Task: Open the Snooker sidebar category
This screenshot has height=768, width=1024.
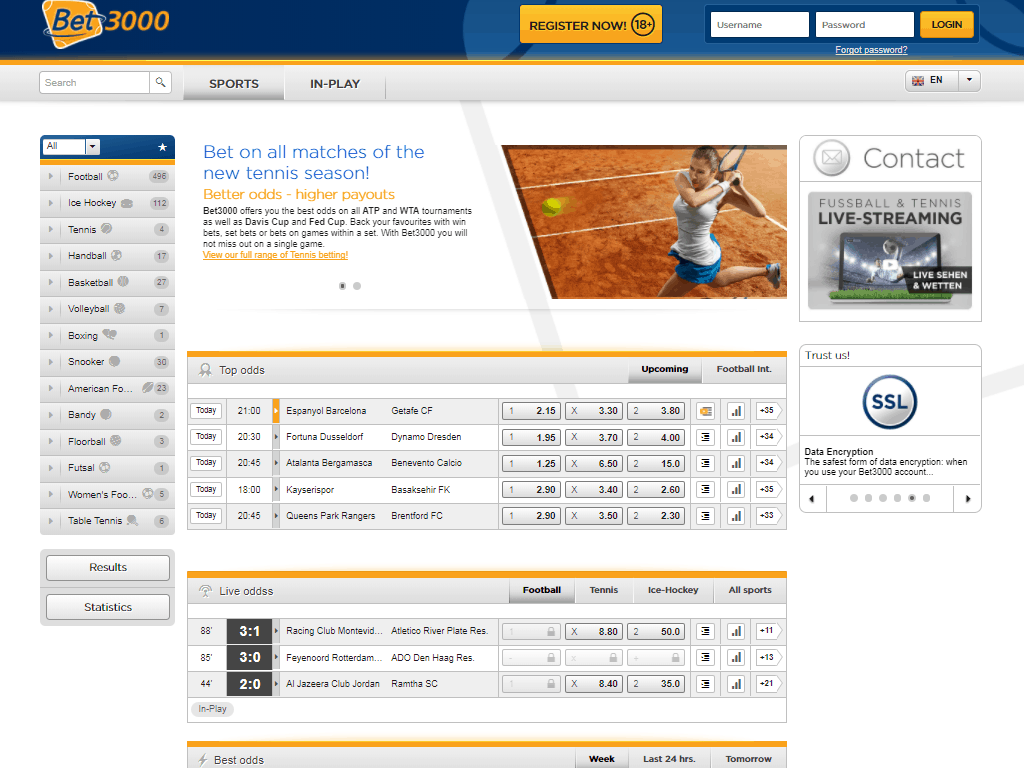Action: coord(107,362)
